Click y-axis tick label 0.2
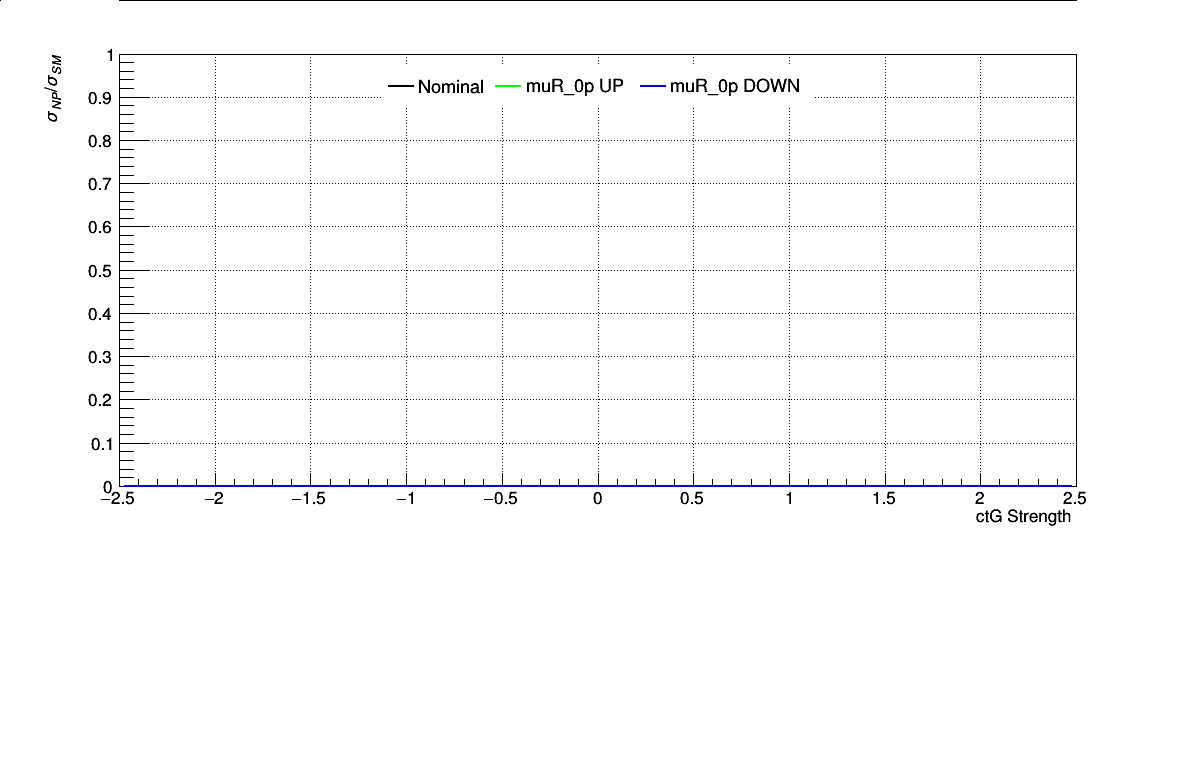The height and width of the screenshot is (772, 1196). [x=100, y=400]
